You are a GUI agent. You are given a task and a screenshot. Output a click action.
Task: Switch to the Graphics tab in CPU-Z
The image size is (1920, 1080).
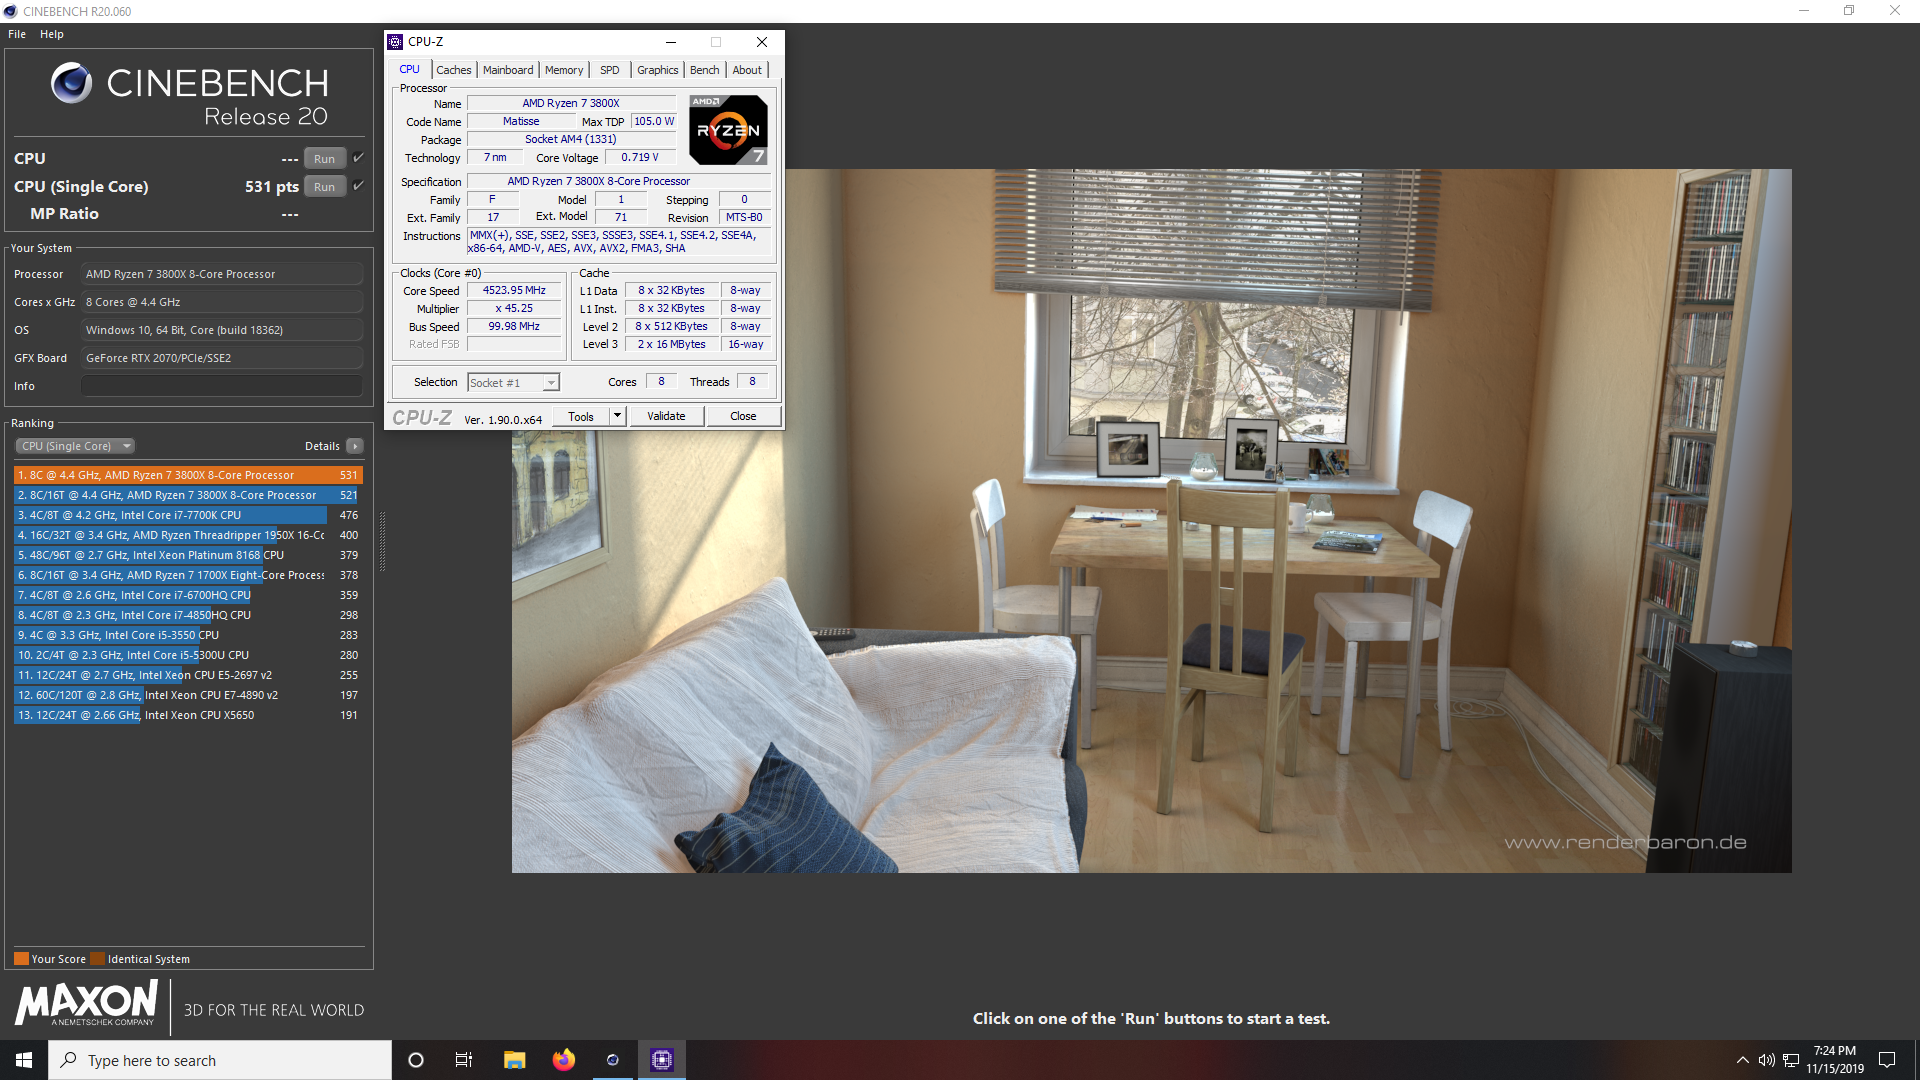coord(658,70)
